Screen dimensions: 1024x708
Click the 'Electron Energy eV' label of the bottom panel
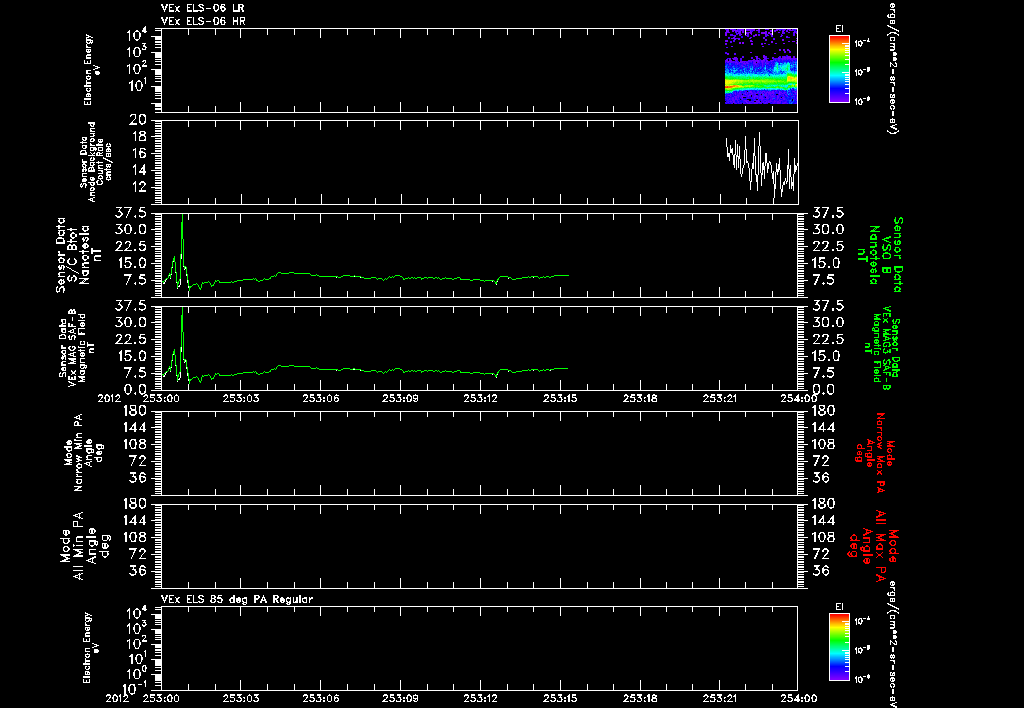[91, 648]
